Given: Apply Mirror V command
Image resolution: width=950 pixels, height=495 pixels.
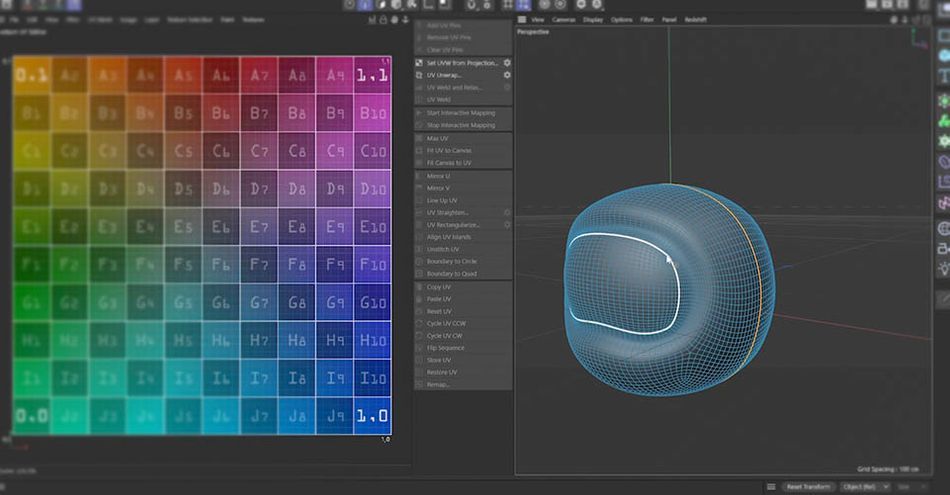Looking at the screenshot, I should click(x=463, y=188).
